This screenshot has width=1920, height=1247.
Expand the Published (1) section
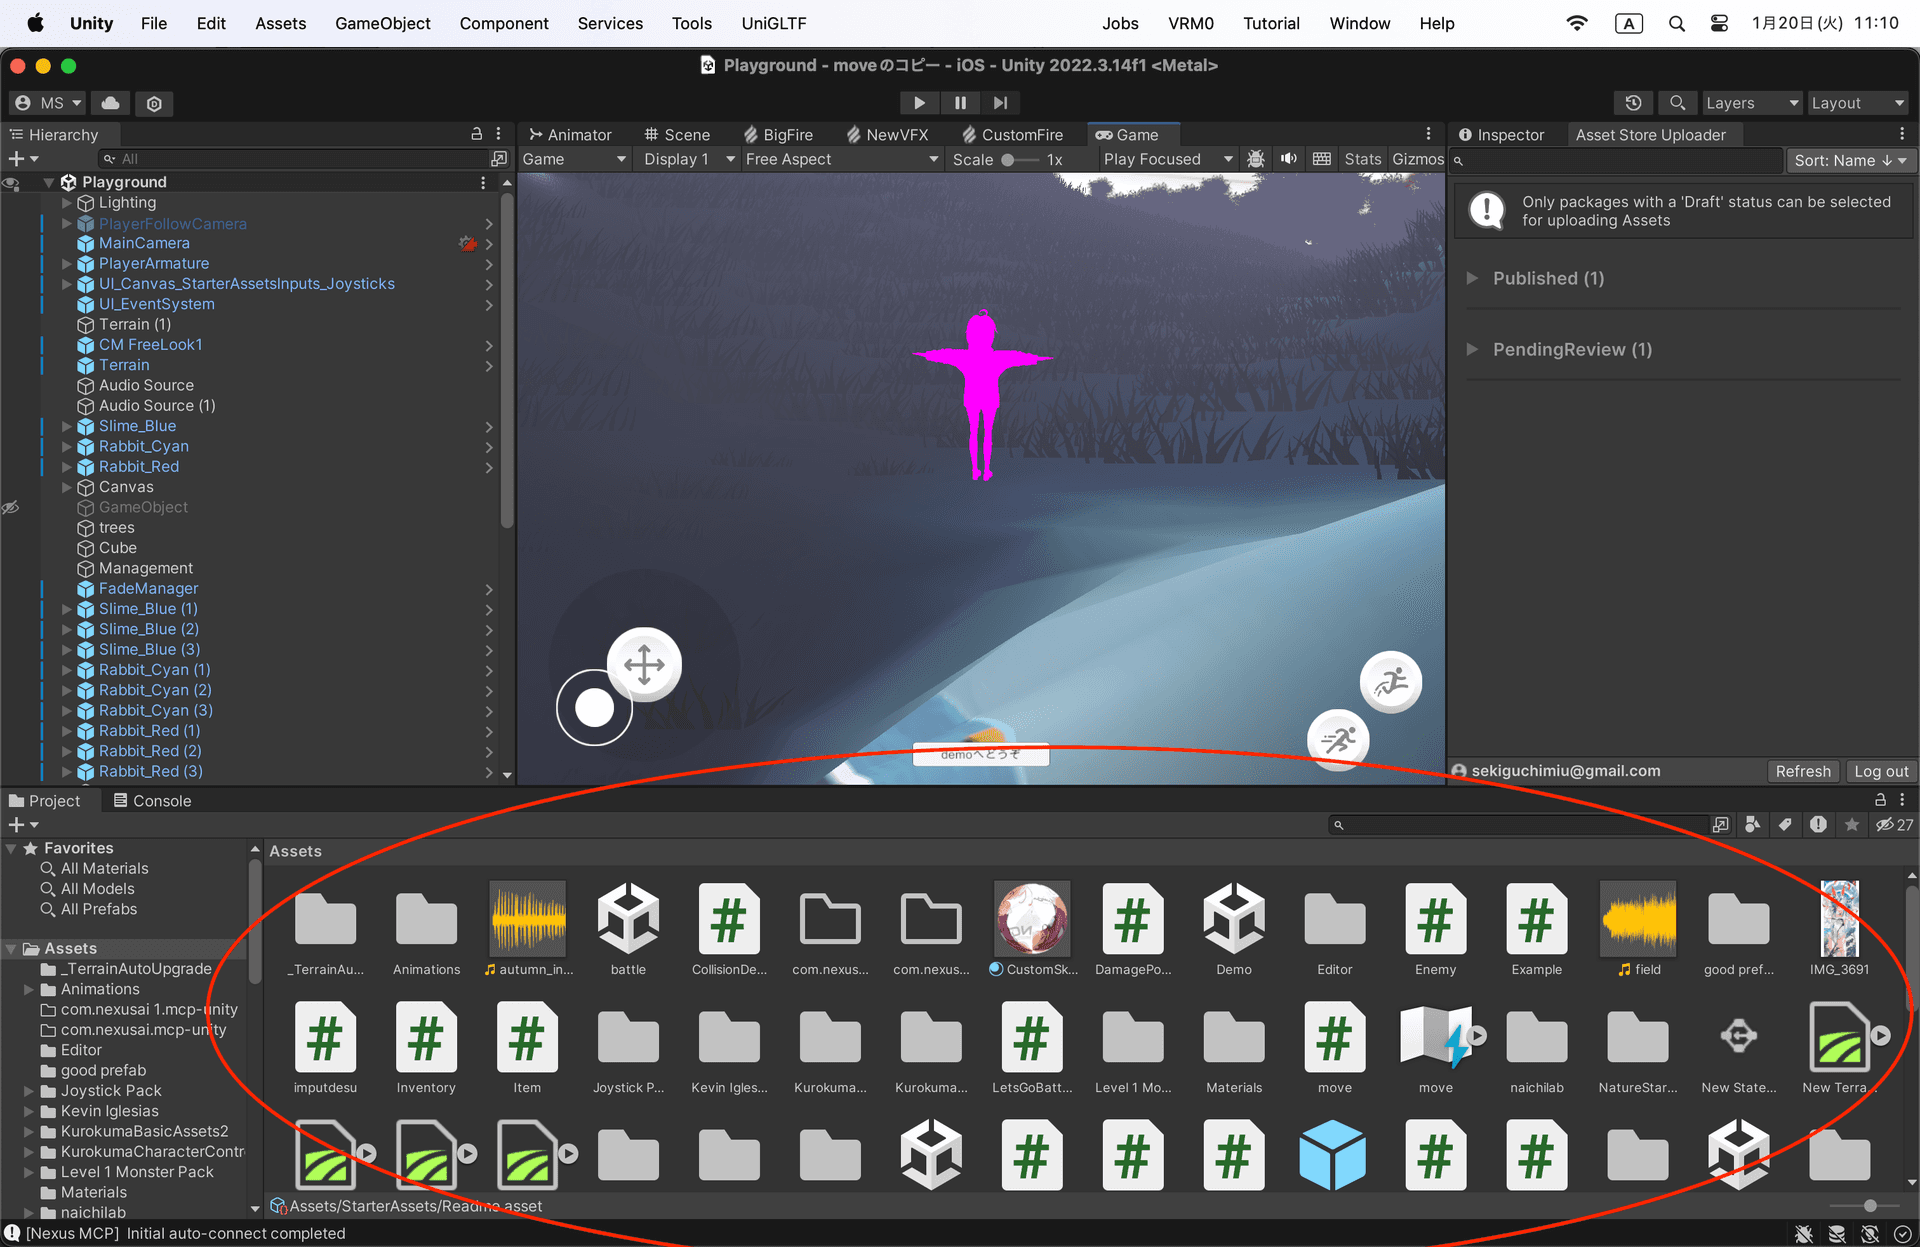pyautogui.click(x=1472, y=278)
